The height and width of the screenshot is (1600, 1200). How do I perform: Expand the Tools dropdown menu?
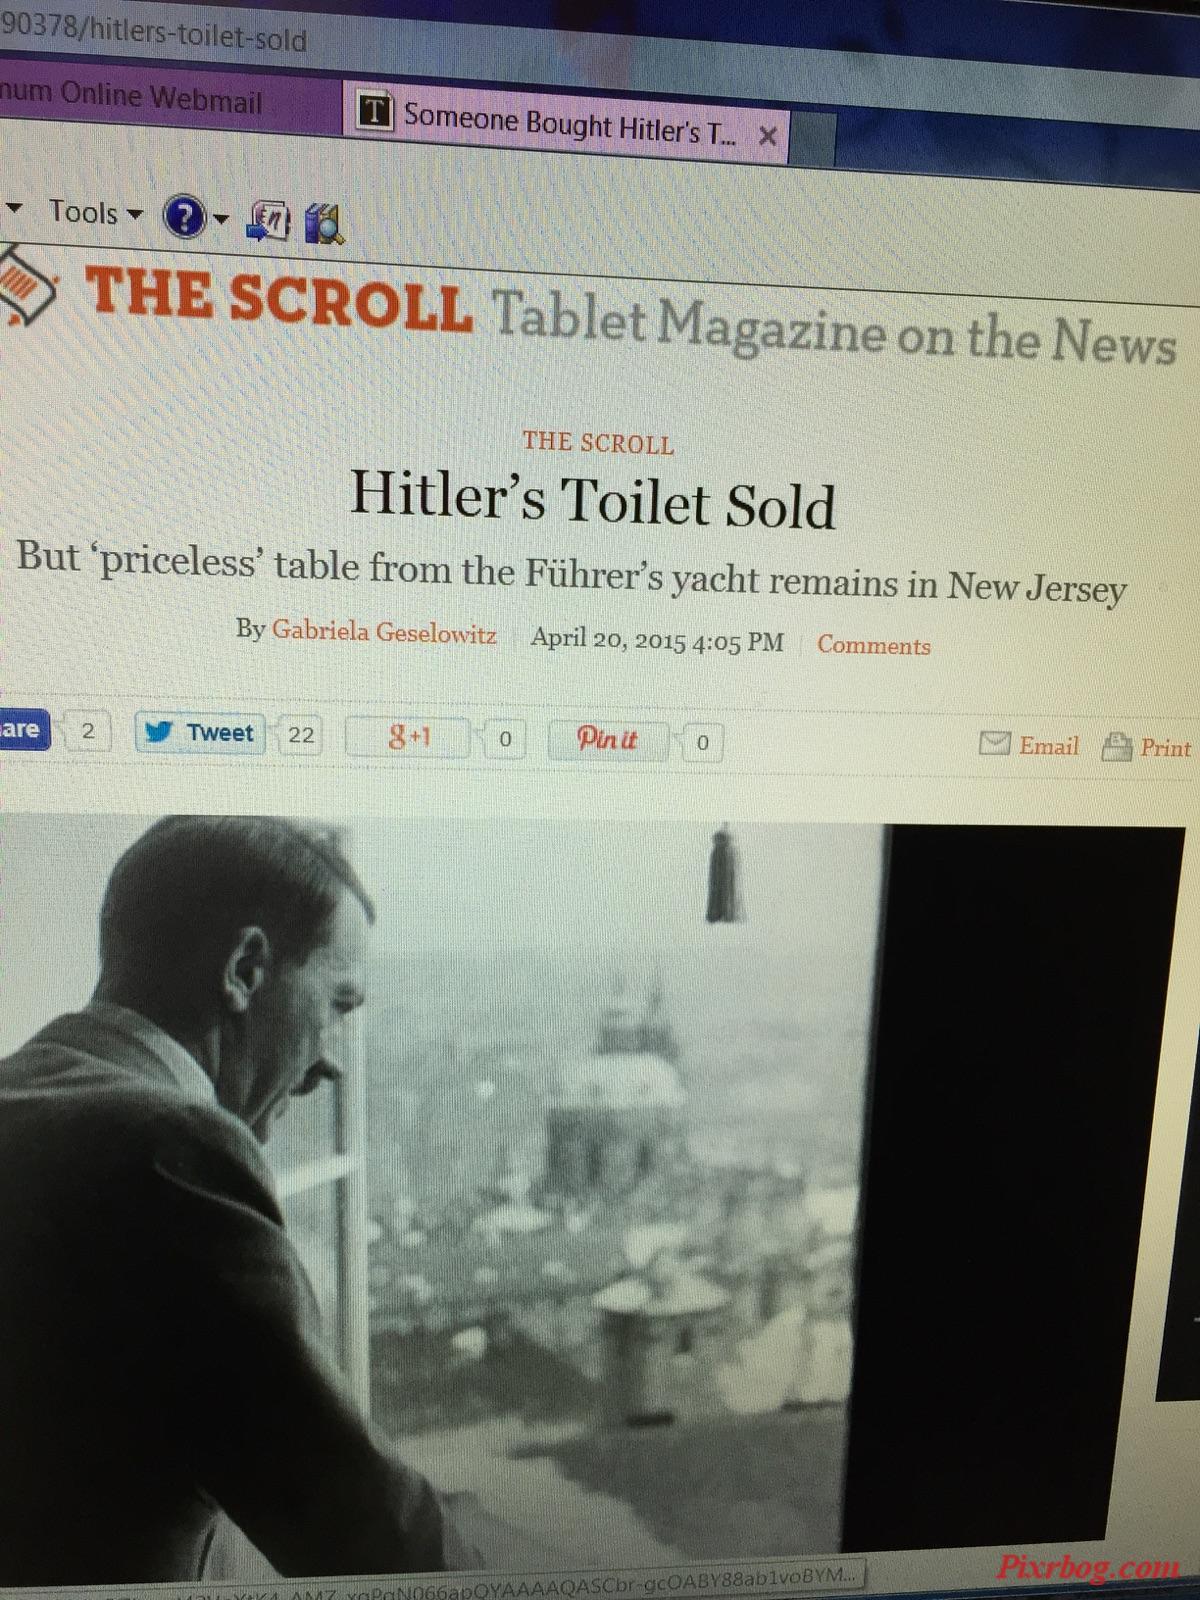click(x=96, y=213)
